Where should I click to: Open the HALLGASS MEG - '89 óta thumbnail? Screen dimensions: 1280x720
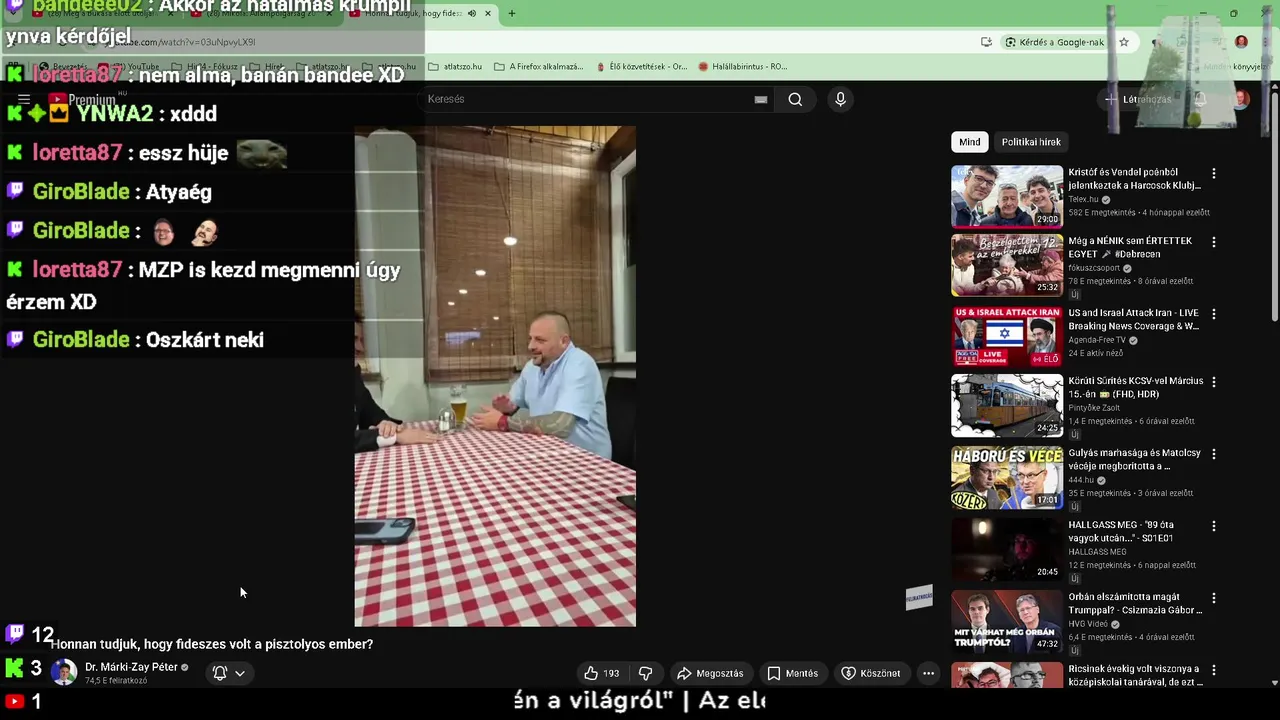tap(1007, 549)
